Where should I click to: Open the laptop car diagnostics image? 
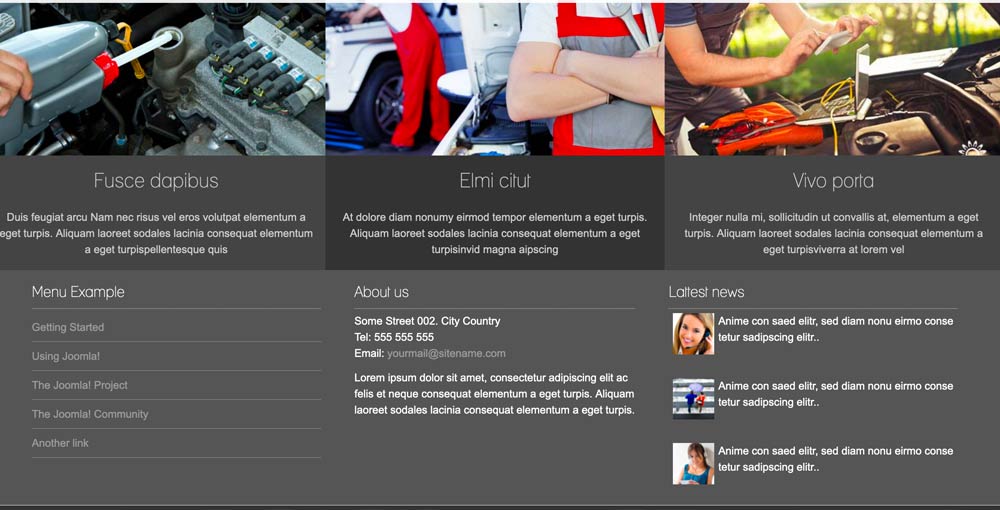pyautogui.click(x=832, y=78)
